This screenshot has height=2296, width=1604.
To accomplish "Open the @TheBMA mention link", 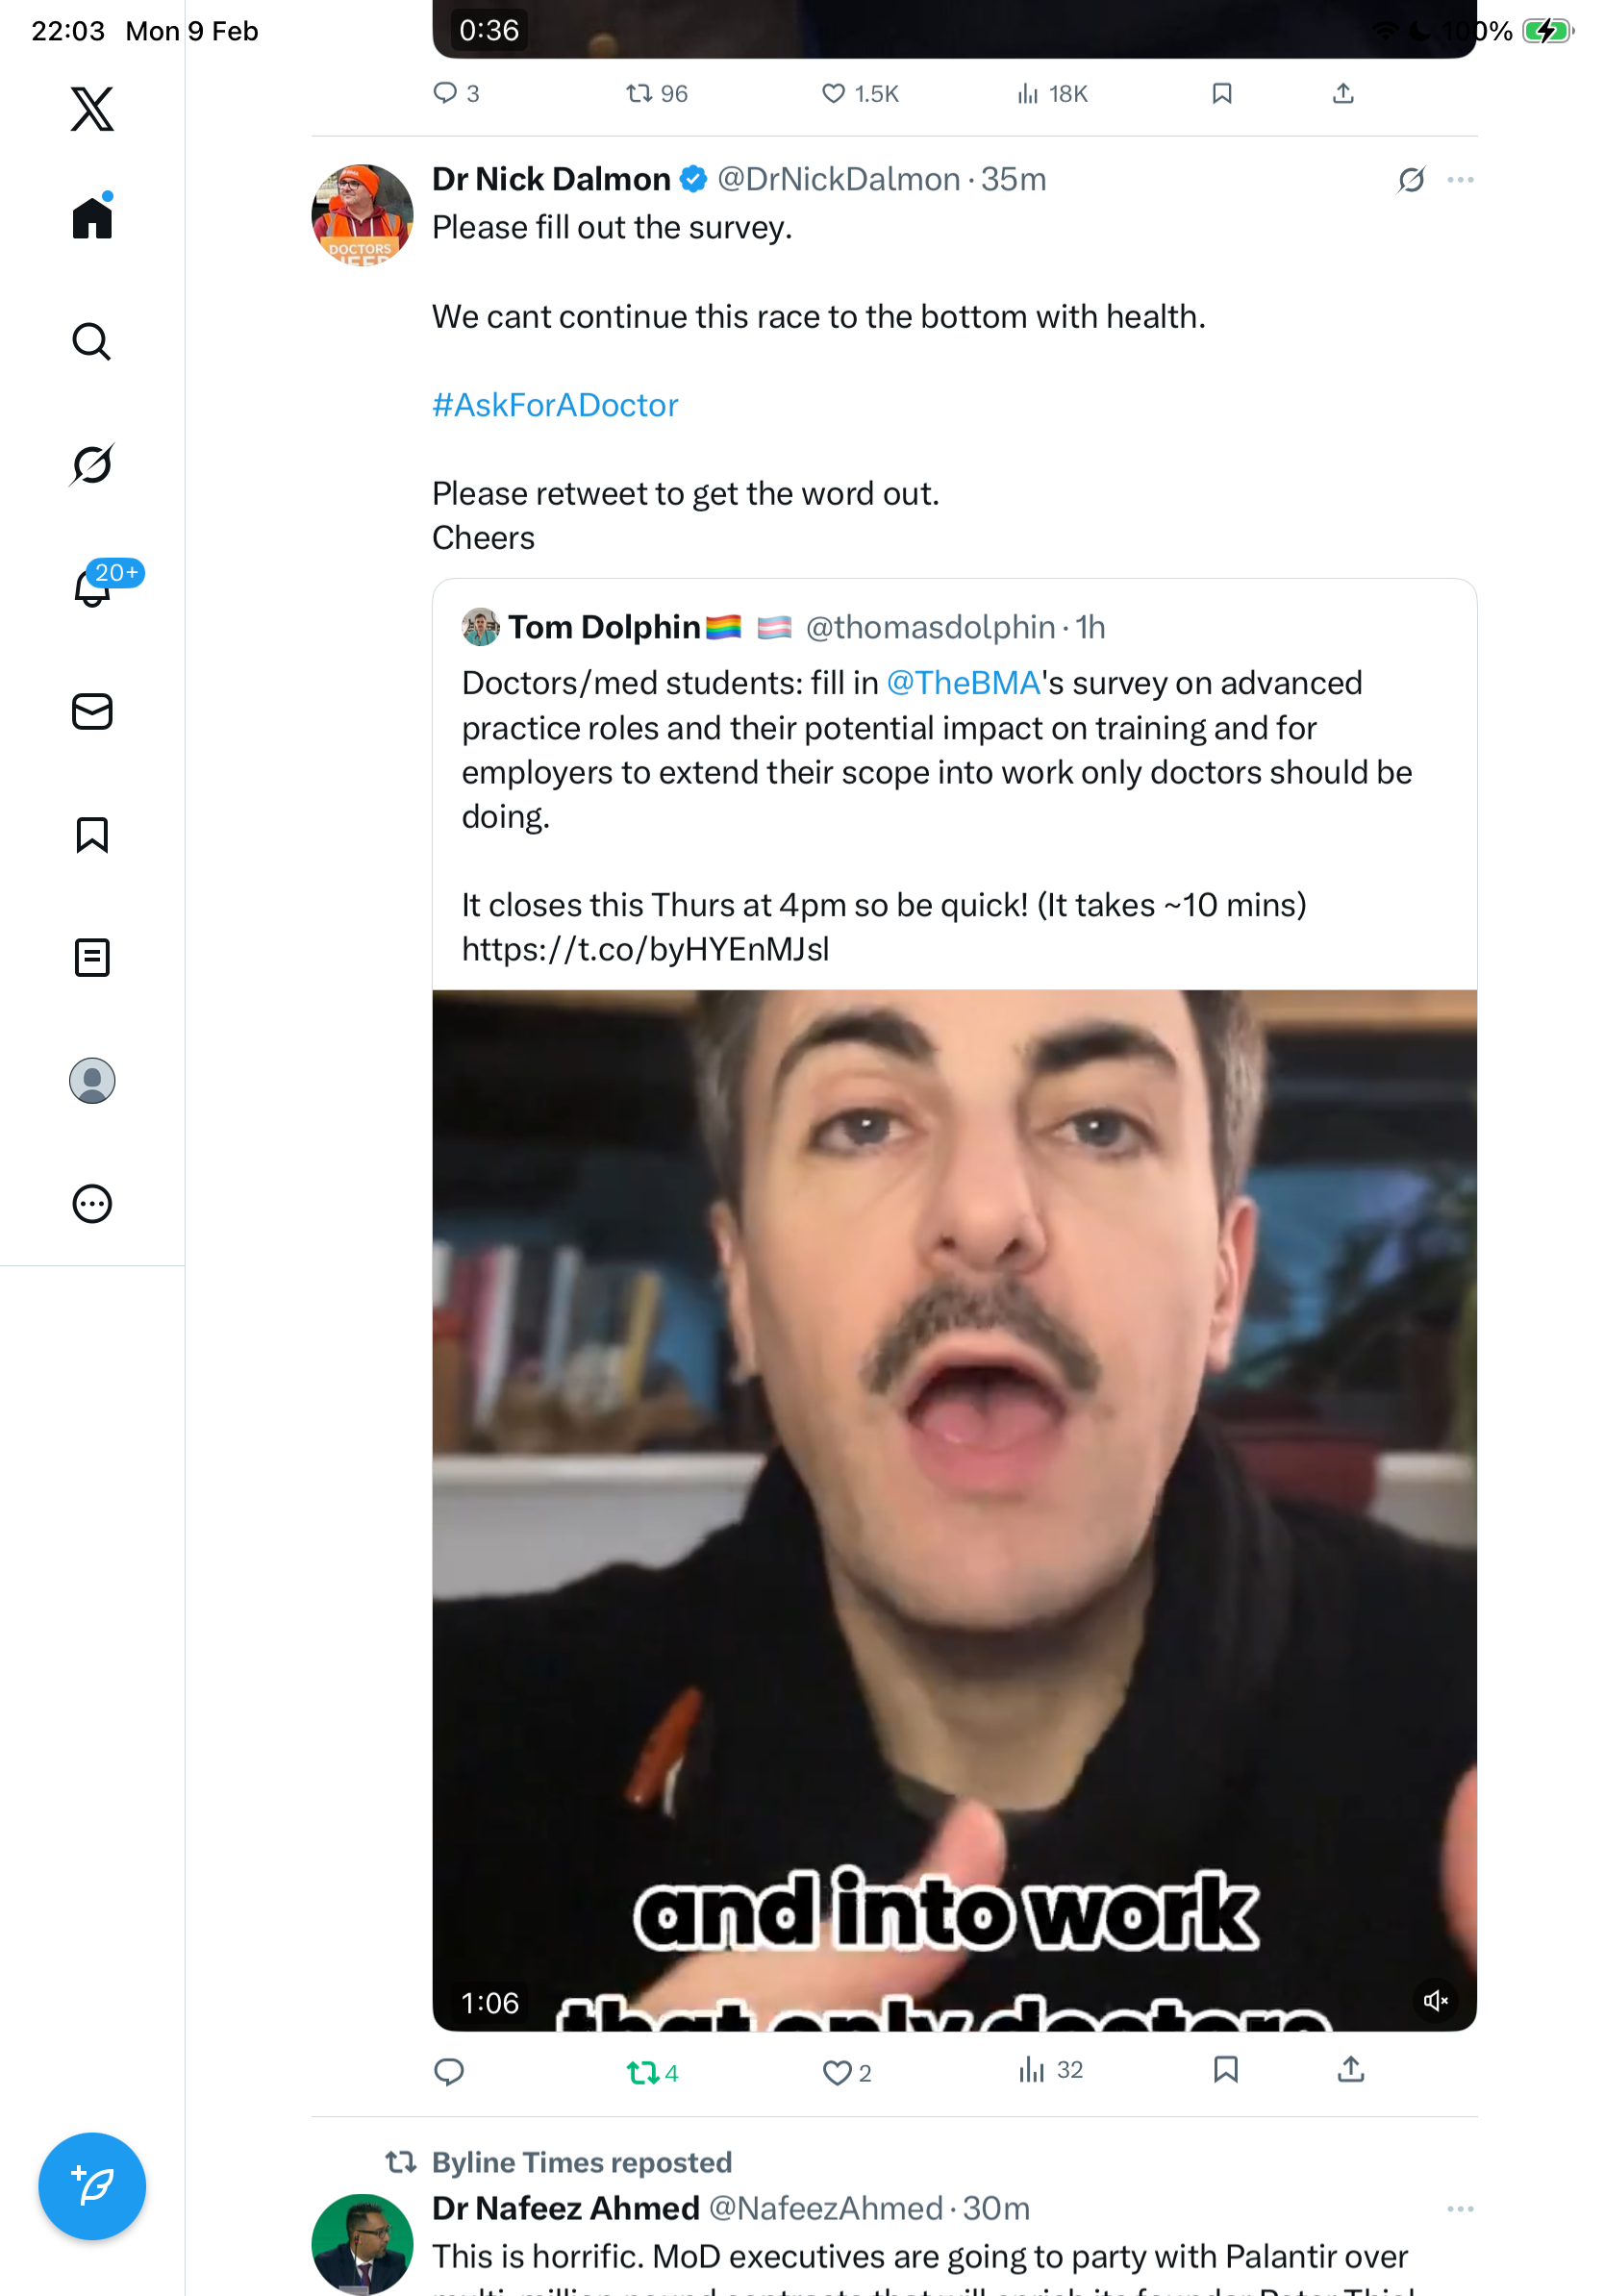I will [x=963, y=683].
